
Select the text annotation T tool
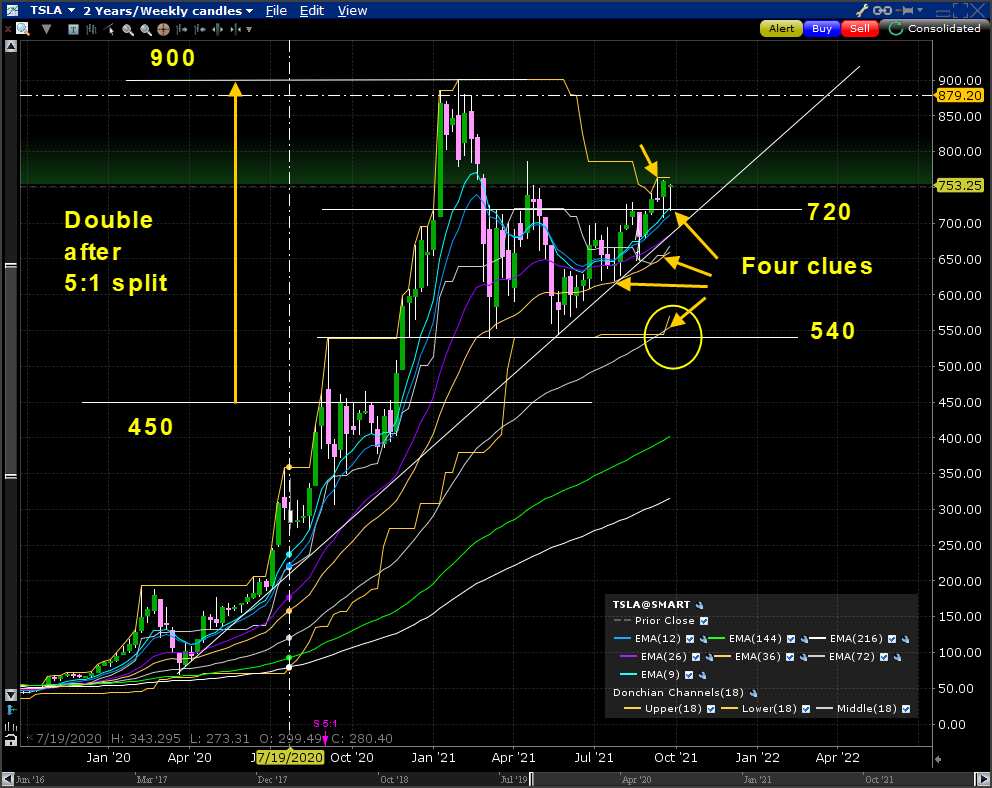(x=73, y=29)
